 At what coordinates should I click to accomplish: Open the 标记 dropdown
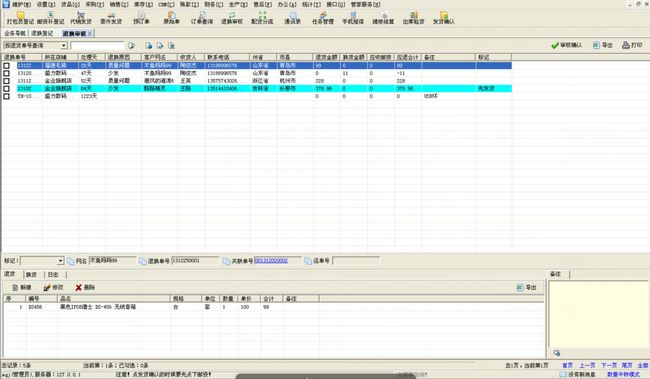pyautogui.click(x=61, y=261)
